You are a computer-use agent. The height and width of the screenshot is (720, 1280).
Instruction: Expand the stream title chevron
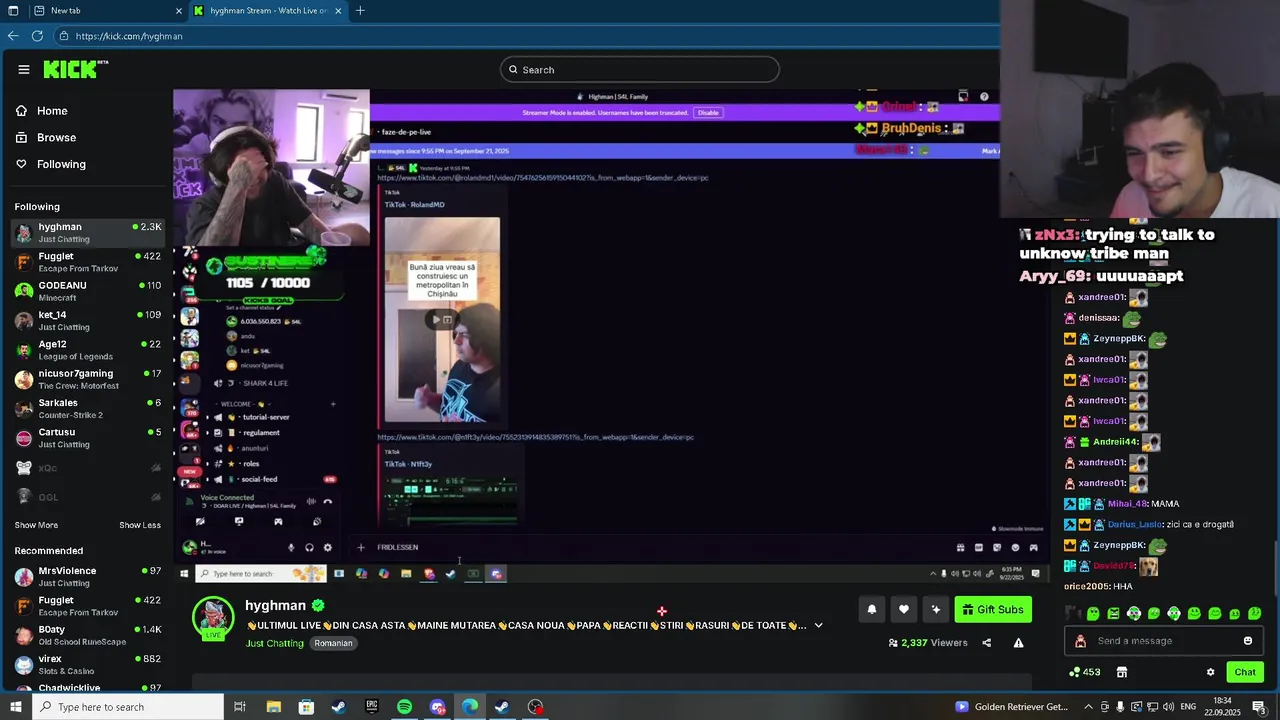pos(818,625)
